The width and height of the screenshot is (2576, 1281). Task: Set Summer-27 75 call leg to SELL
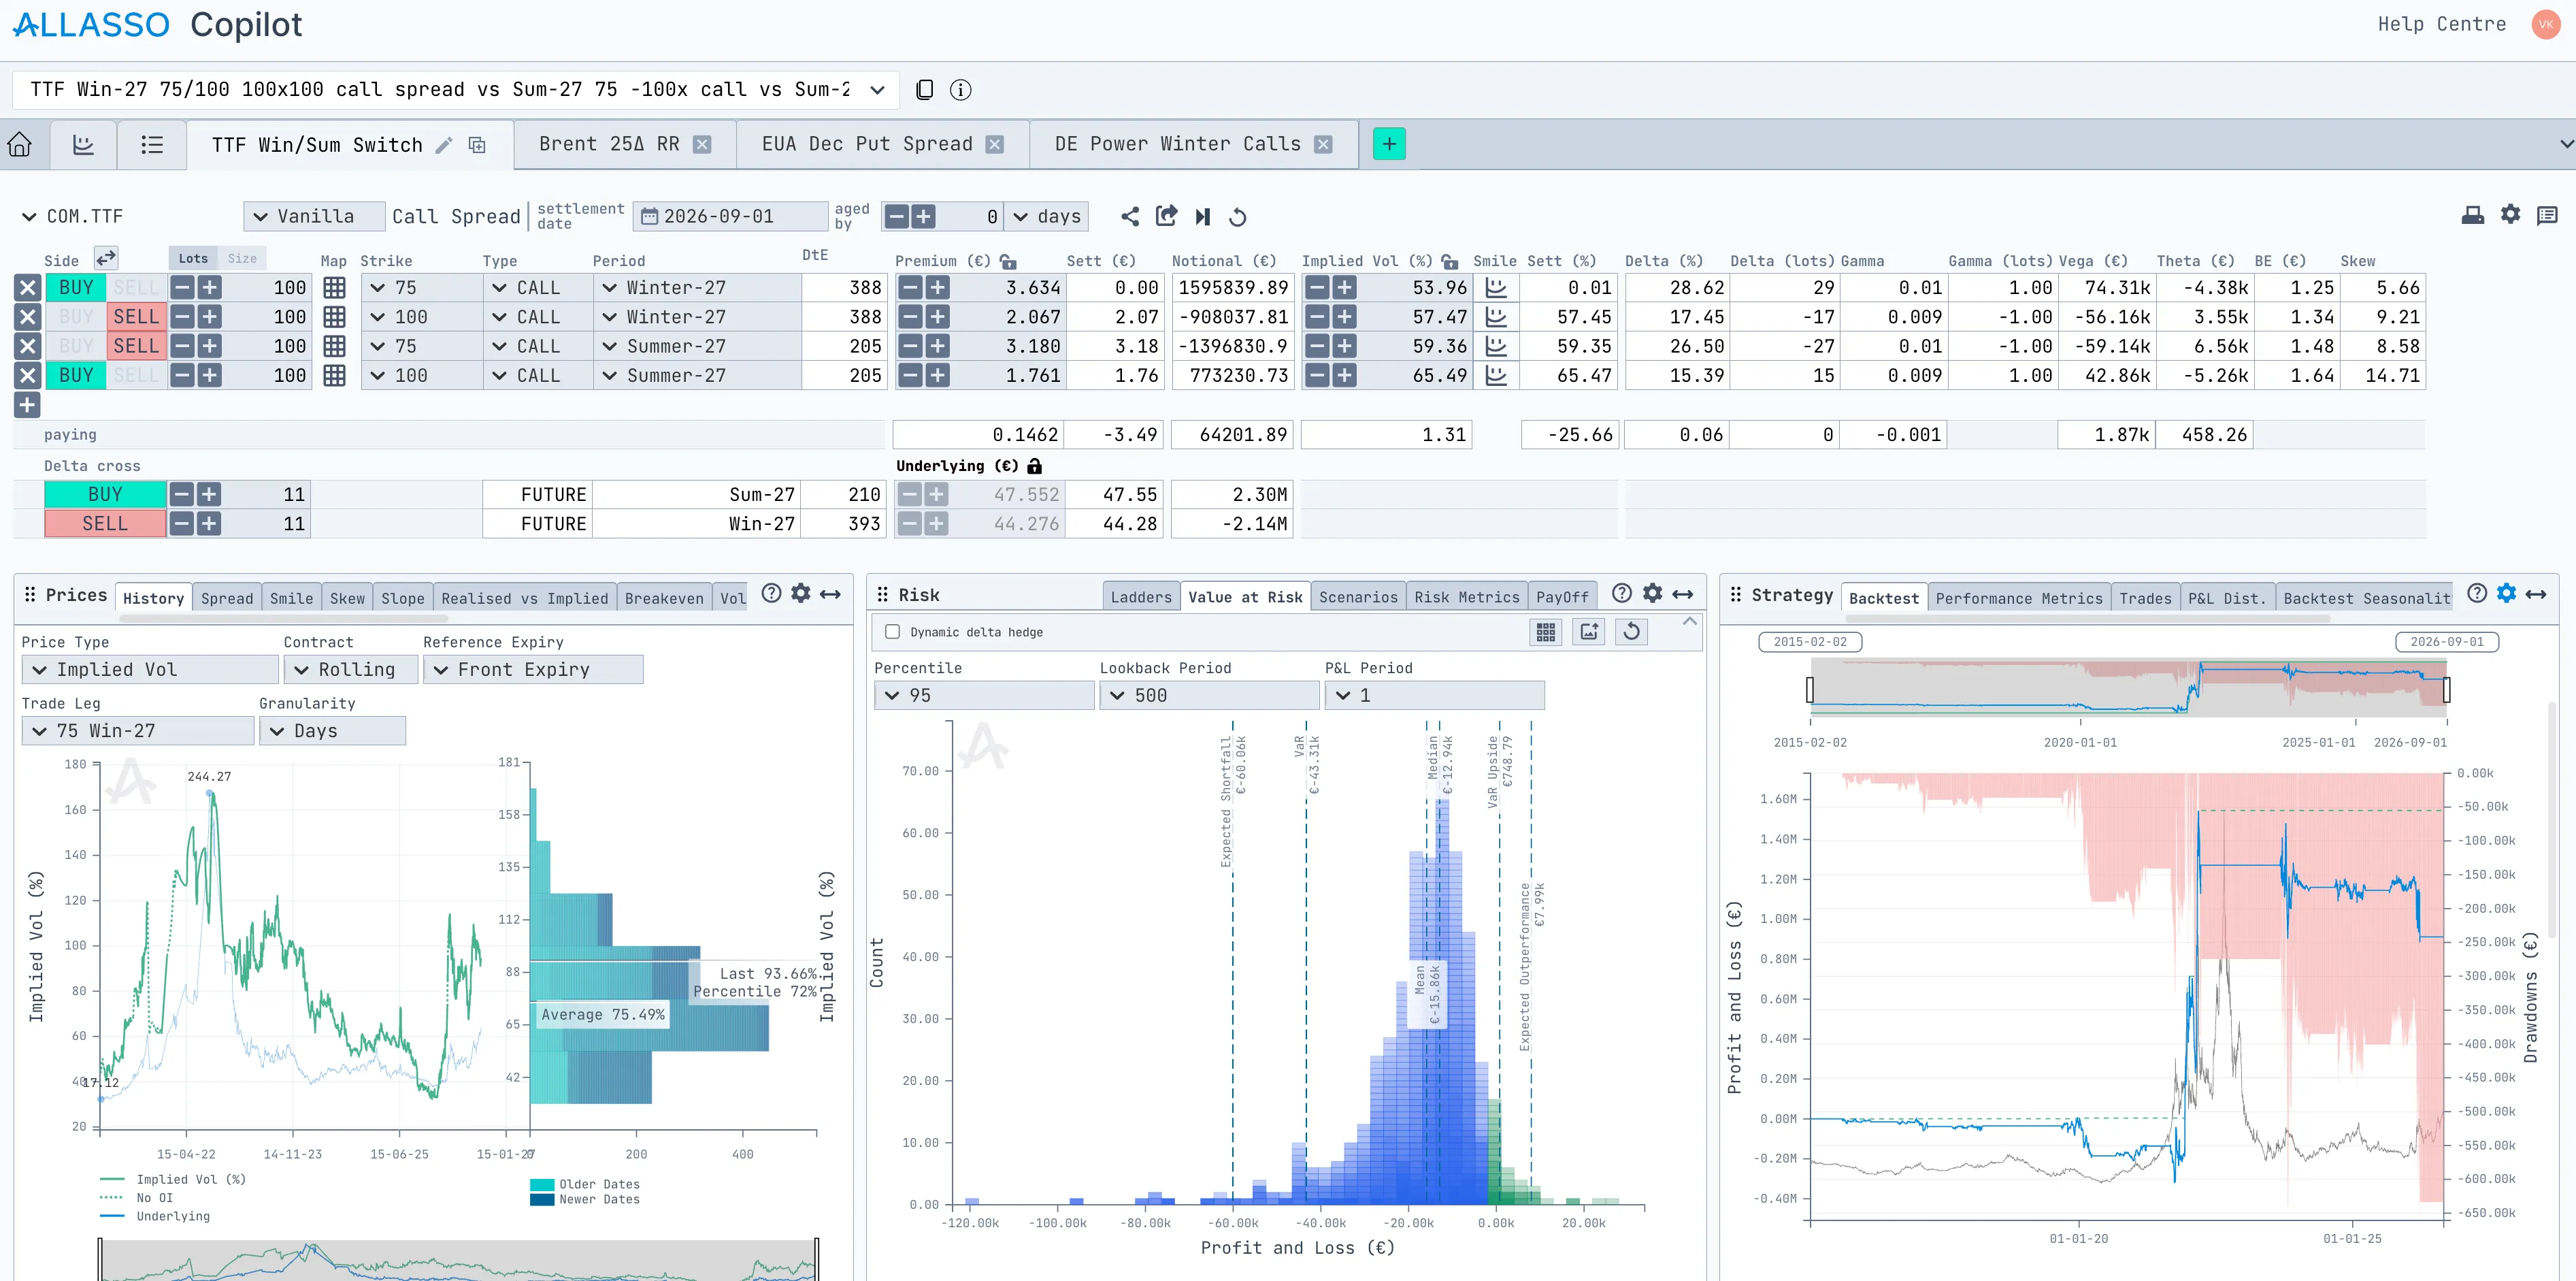coord(136,346)
